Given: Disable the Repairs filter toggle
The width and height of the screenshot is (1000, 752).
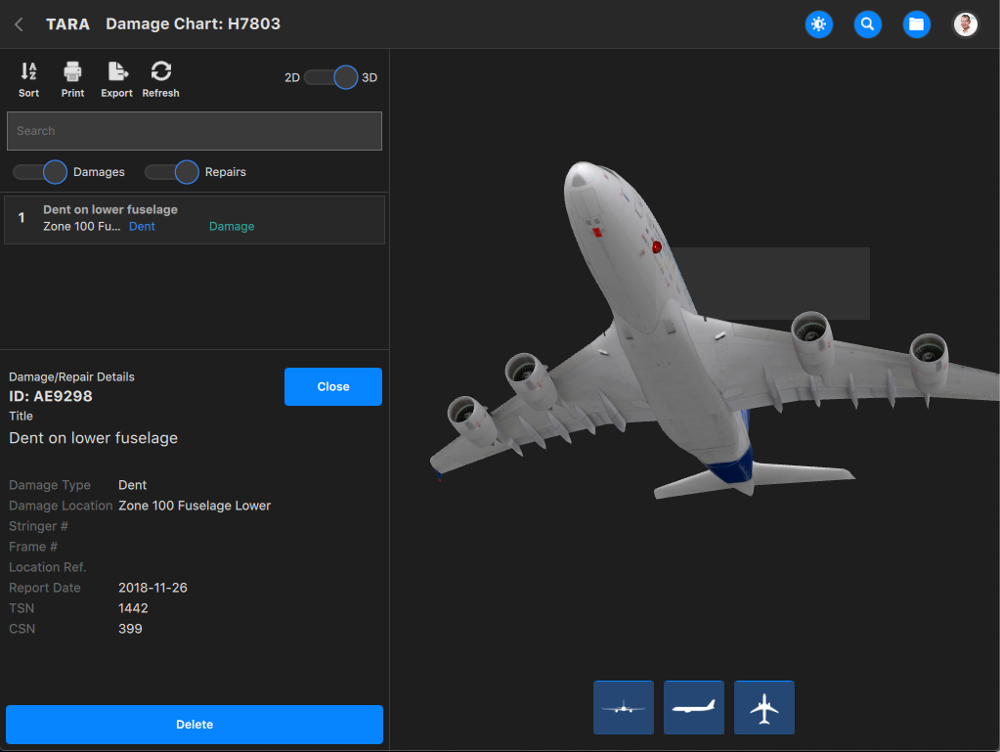Looking at the screenshot, I should tap(173, 172).
